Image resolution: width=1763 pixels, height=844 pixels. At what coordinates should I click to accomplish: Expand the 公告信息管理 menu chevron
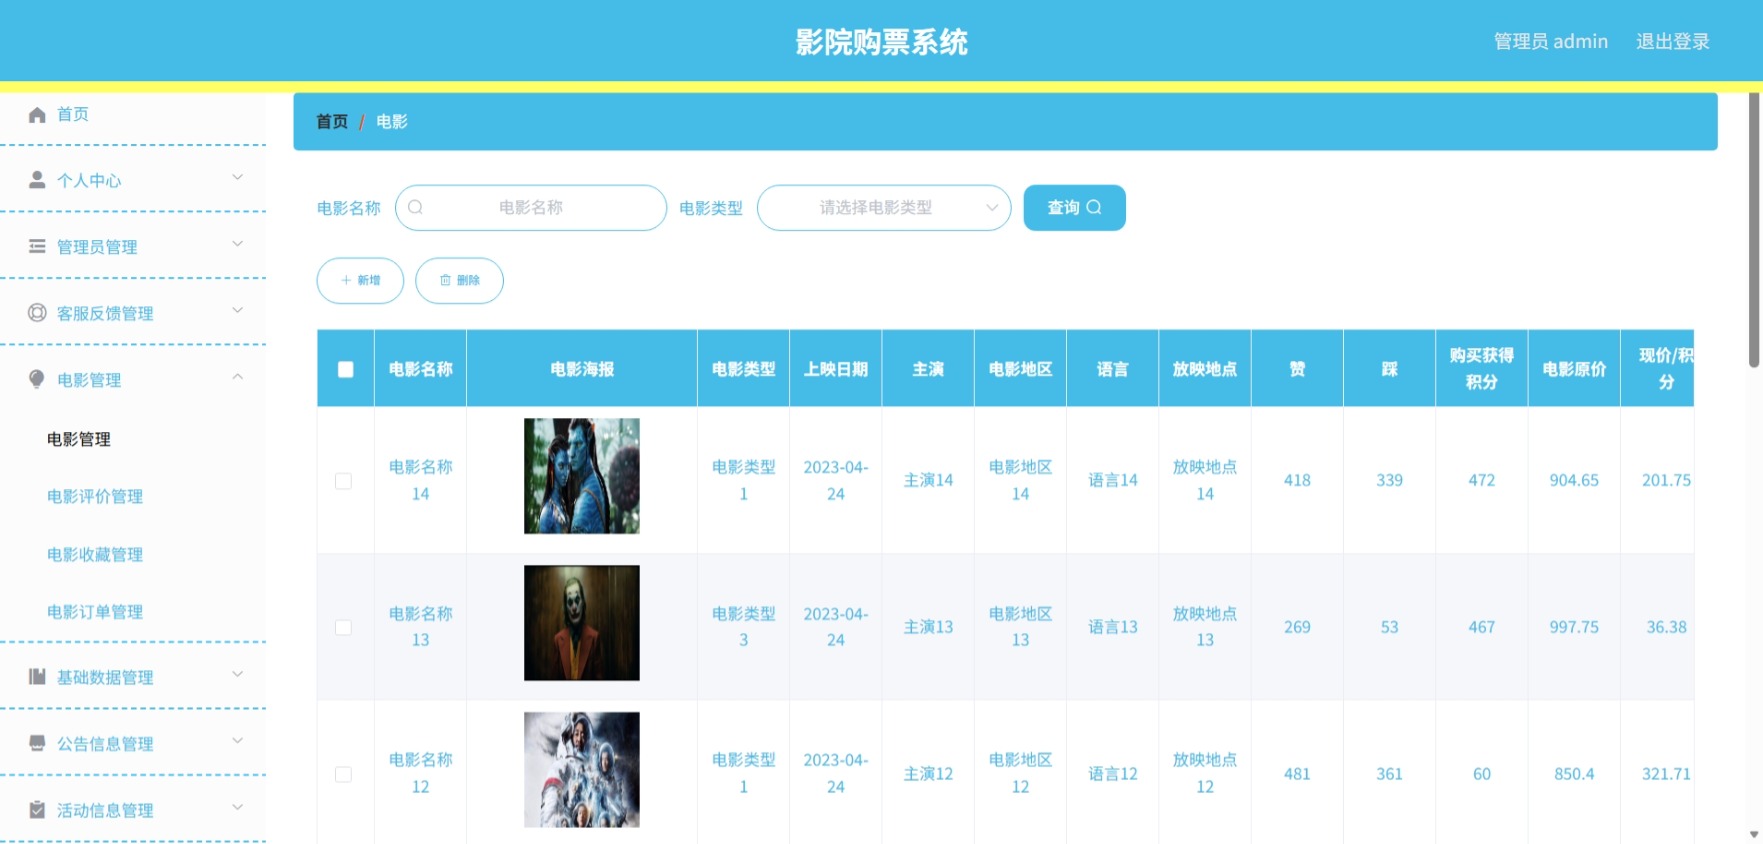click(x=238, y=740)
